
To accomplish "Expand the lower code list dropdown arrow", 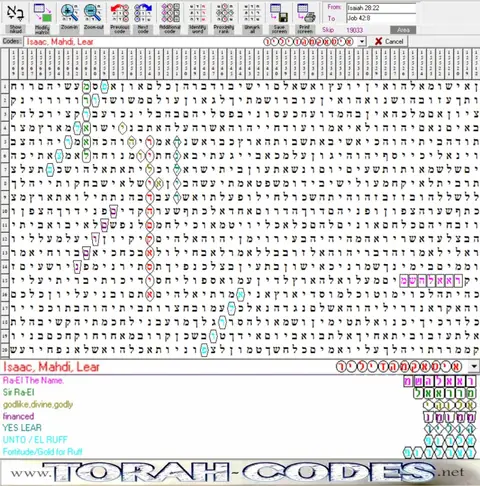I will pyautogui.click(x=474, y=367).
